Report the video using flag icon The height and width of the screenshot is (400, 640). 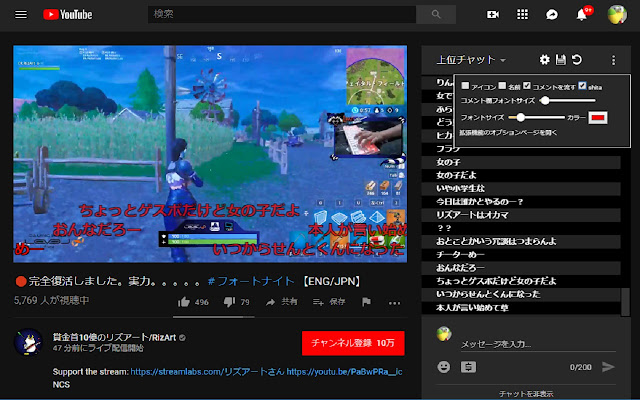pyautogui.click(x=366, y=302)
